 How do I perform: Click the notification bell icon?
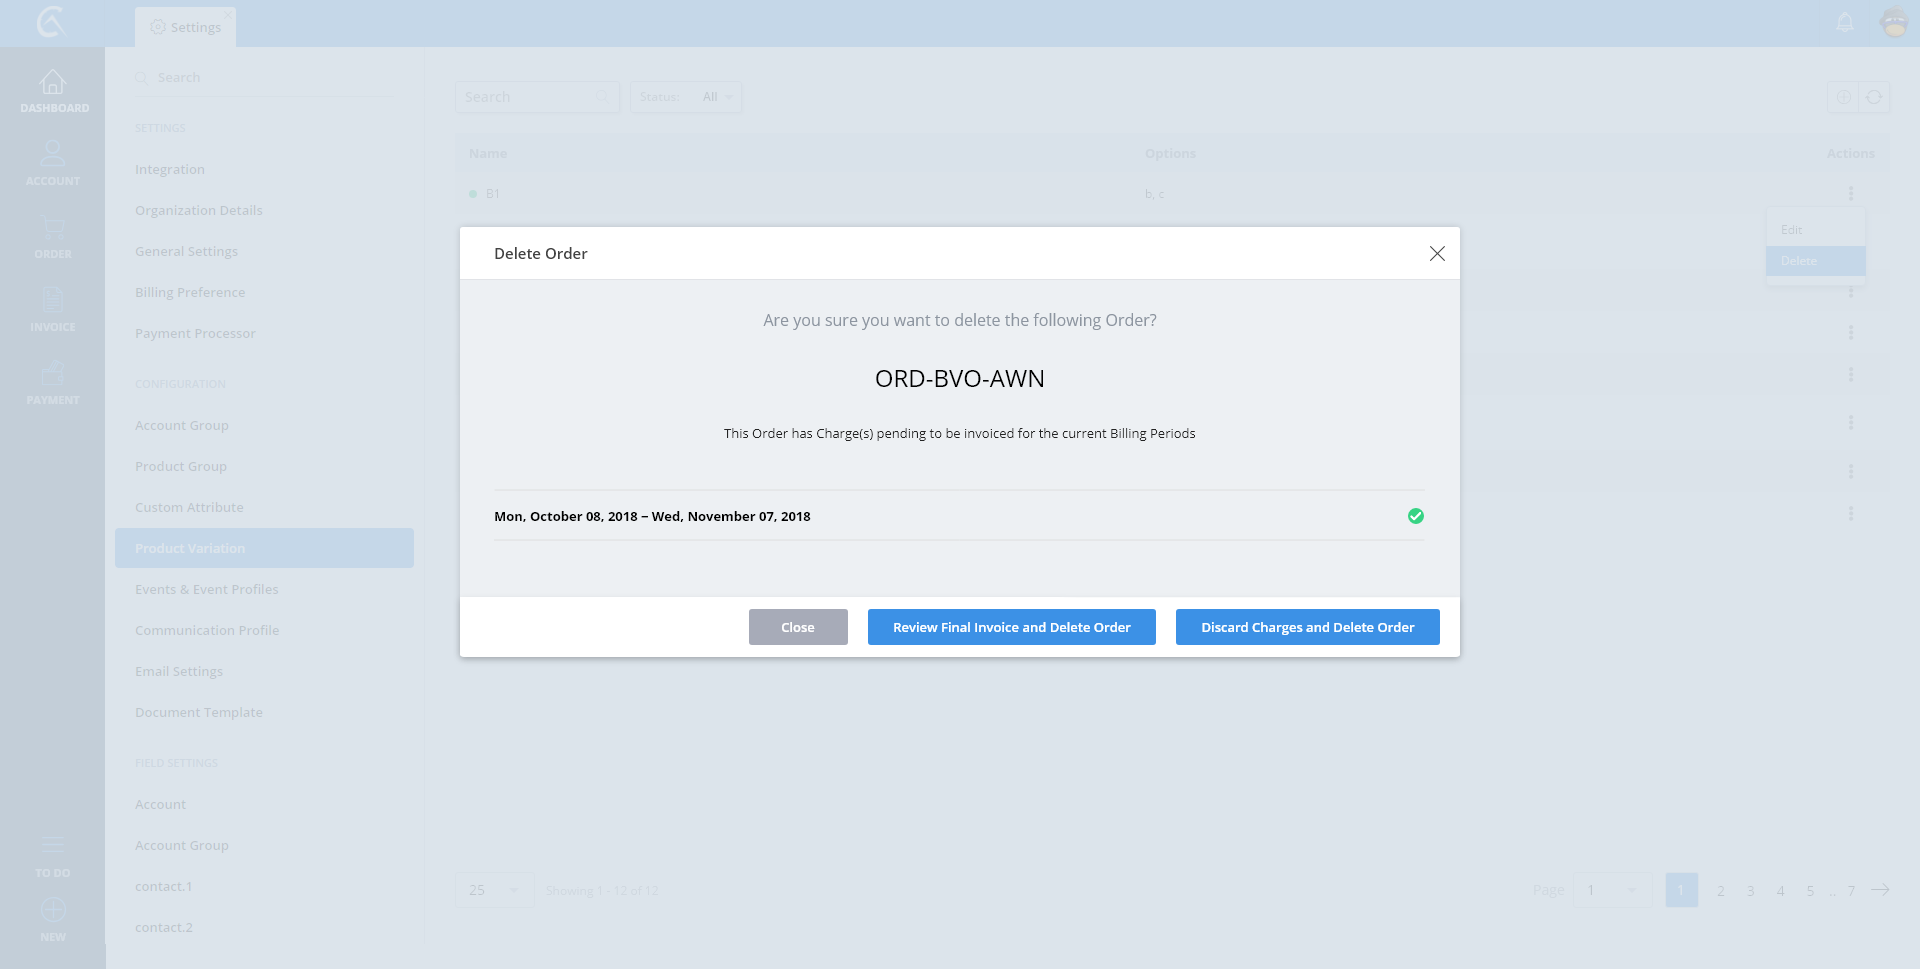(x=1845, y=22)
